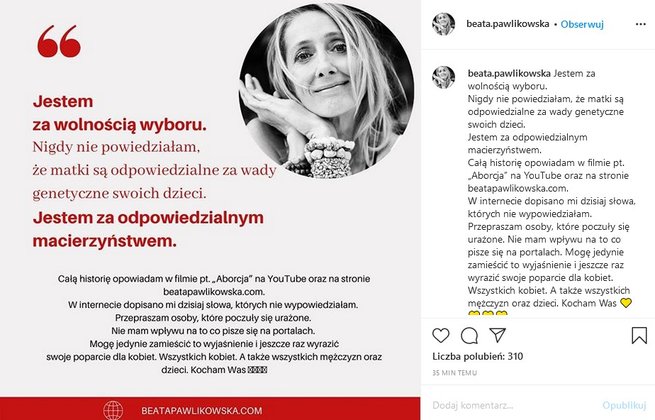Viewport: 655px width, 420px height.
Task: Save post with the bookmark icon
Action: click(x=639, y=335)
